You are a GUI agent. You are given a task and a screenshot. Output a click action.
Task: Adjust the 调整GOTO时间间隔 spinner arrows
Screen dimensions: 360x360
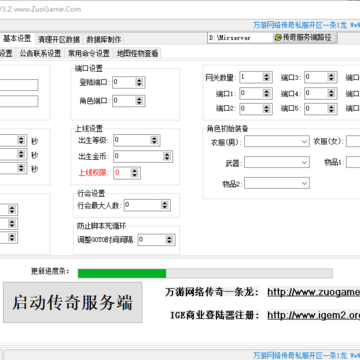click(169, 240)
